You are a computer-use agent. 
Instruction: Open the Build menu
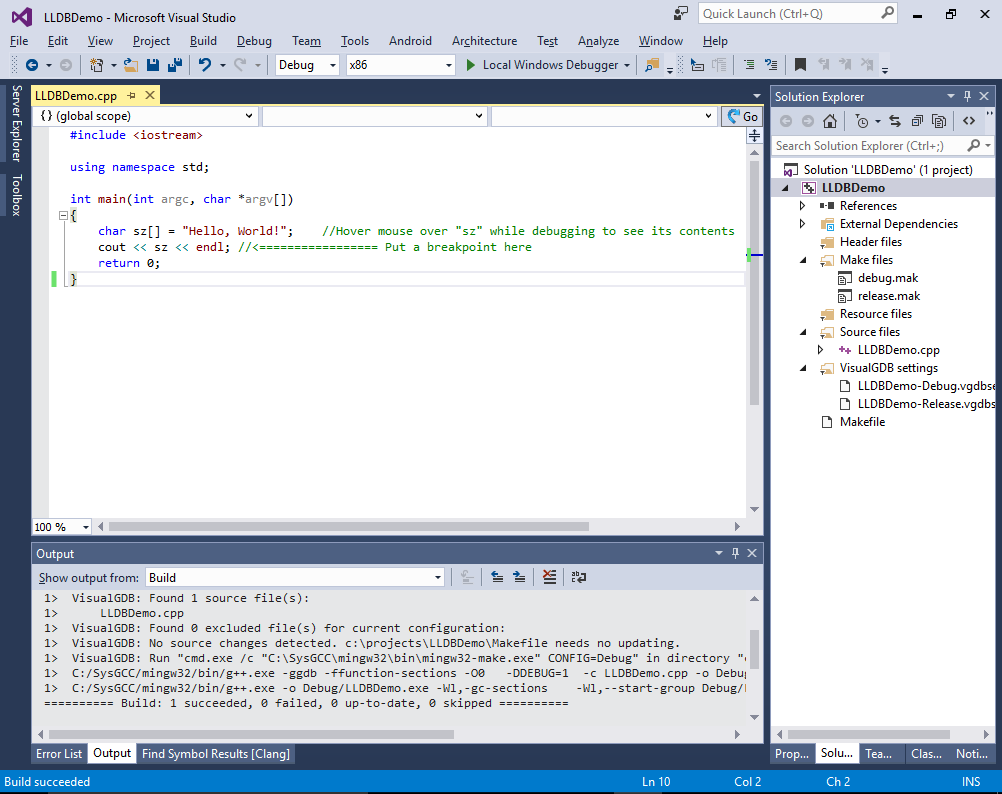pos(203,41)
